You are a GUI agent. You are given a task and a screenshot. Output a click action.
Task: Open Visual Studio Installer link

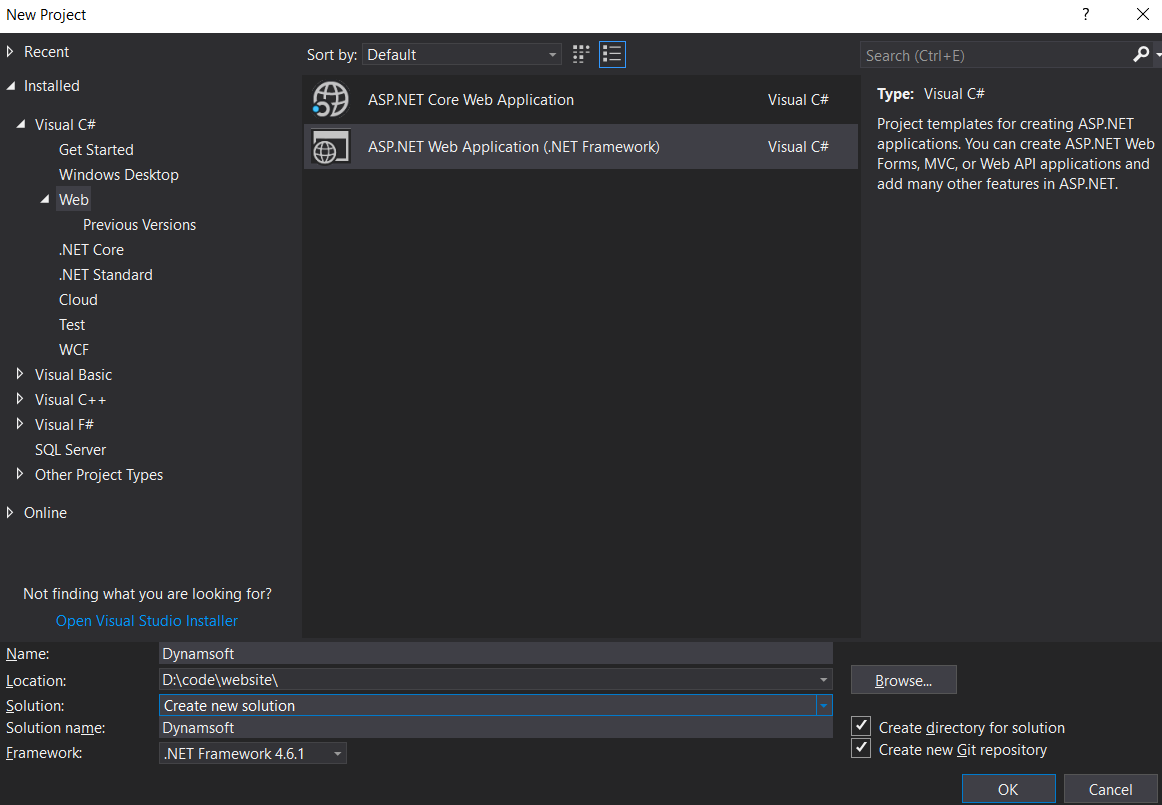point(147,620)
